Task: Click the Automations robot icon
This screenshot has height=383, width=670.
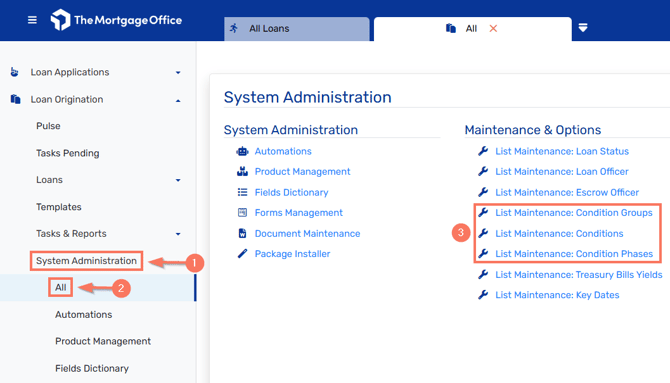Action: 242,151
